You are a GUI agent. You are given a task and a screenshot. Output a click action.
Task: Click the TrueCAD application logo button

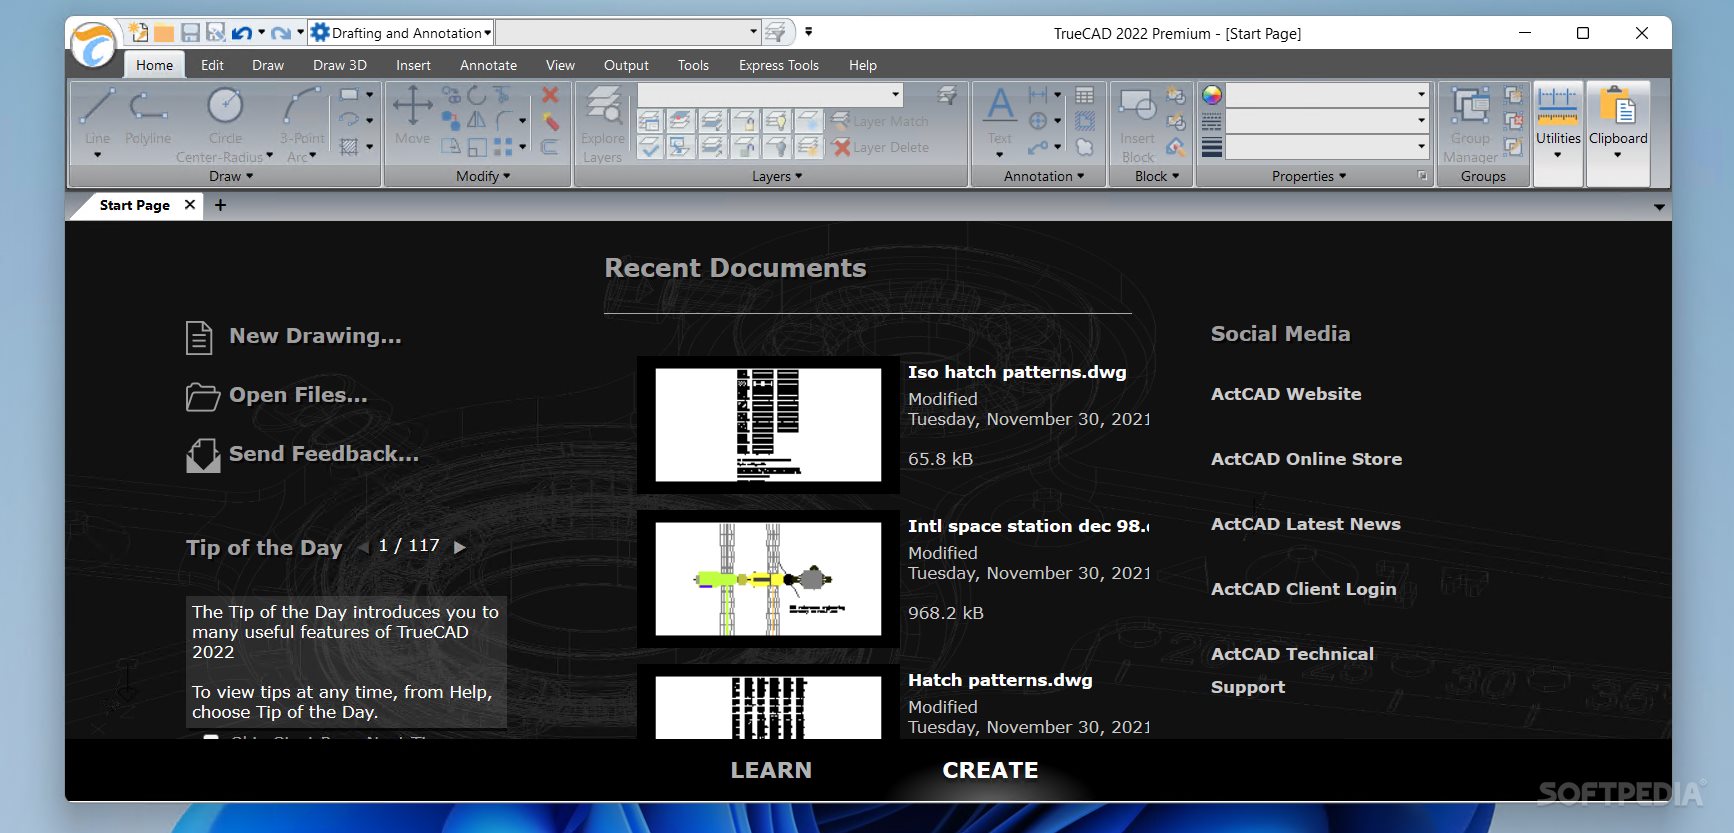tap(94, 46)
